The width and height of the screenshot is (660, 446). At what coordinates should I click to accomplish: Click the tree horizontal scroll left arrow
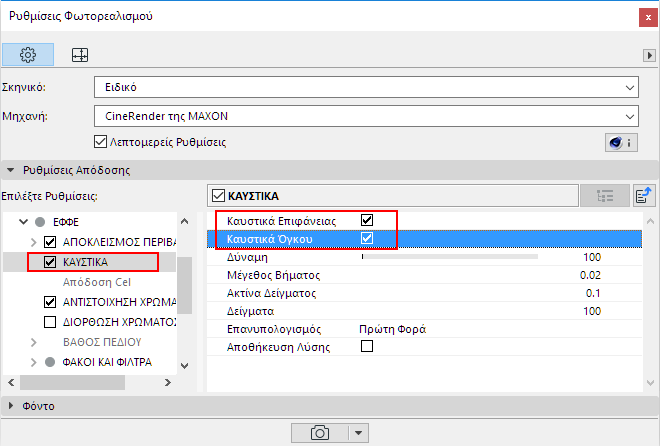point(11,382)
